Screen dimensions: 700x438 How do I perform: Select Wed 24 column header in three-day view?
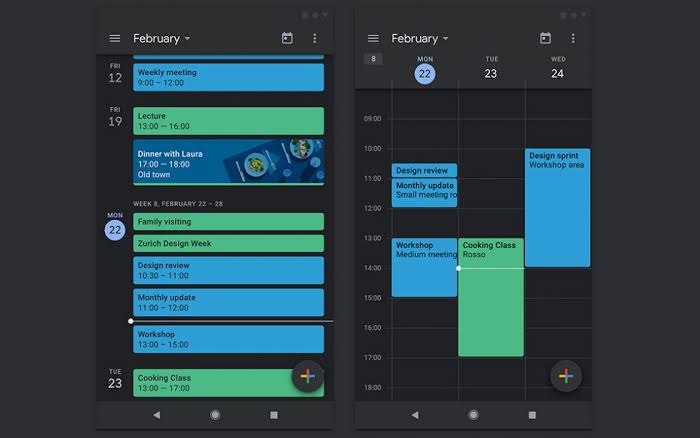pyautogui.click(x=558, y=68)
